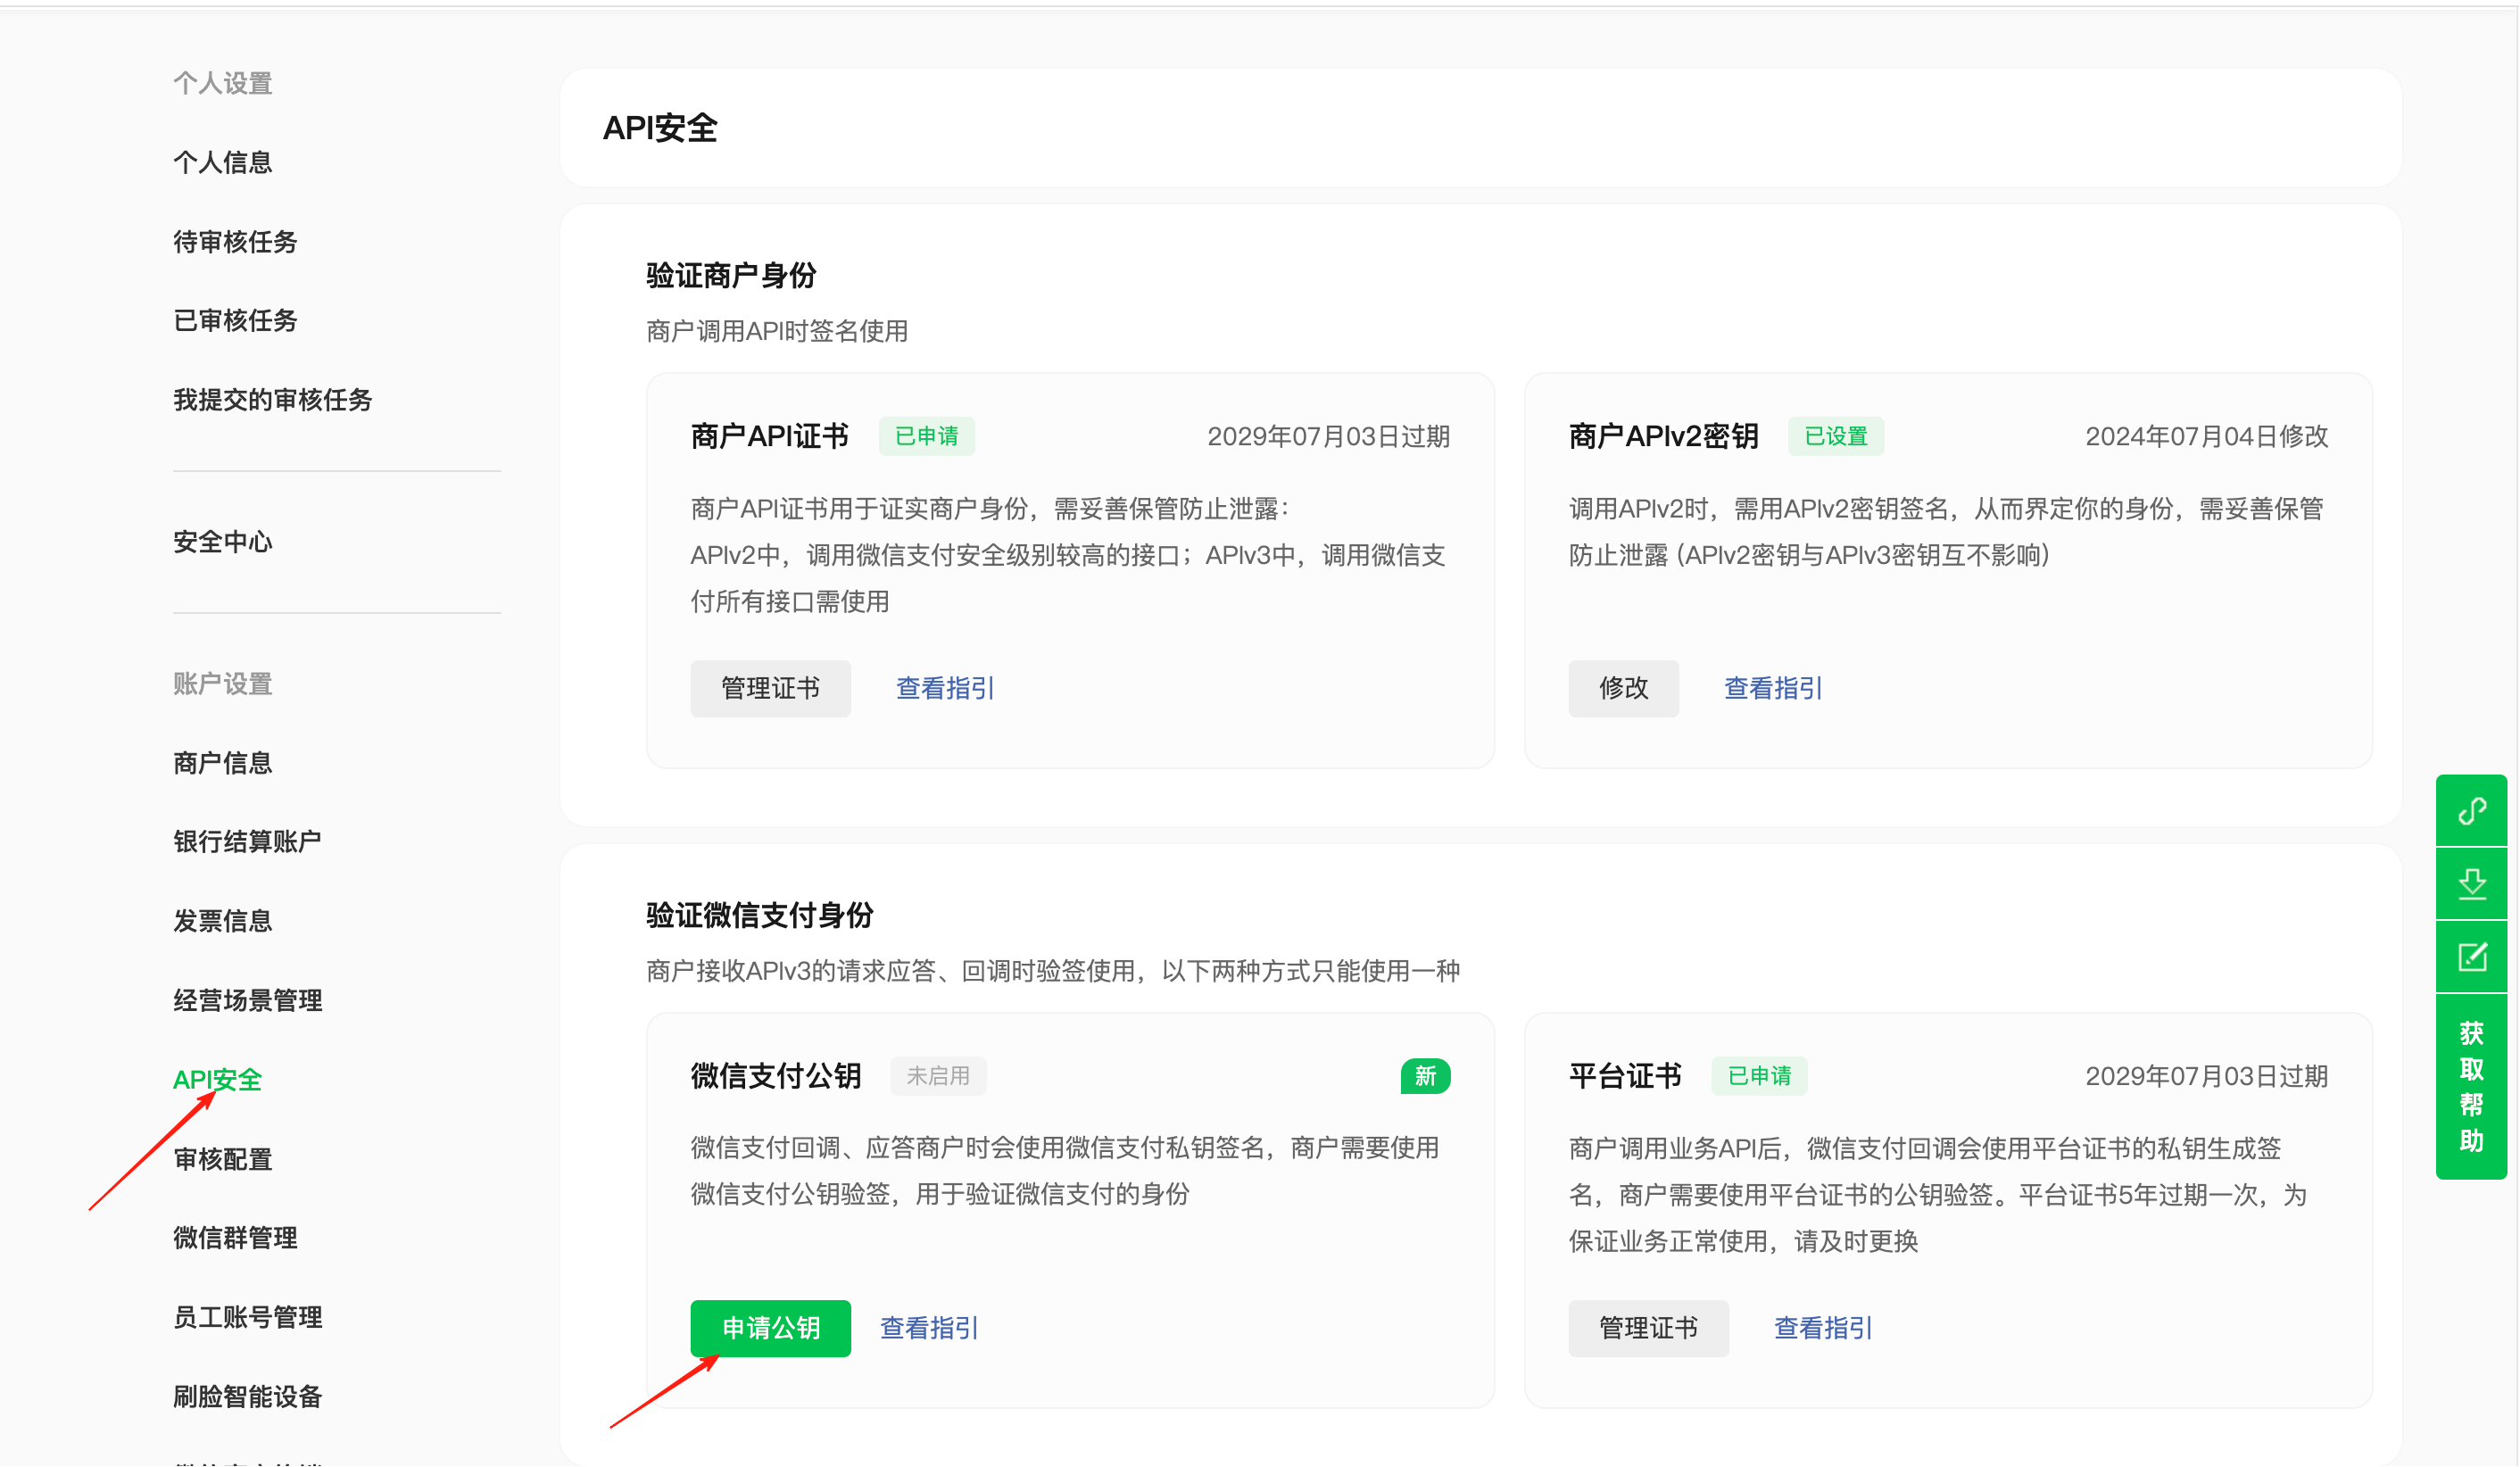Click the 验证商户身份 section heading
The width and height of the screenshot is (2520, 1467).
pos(731,275)
